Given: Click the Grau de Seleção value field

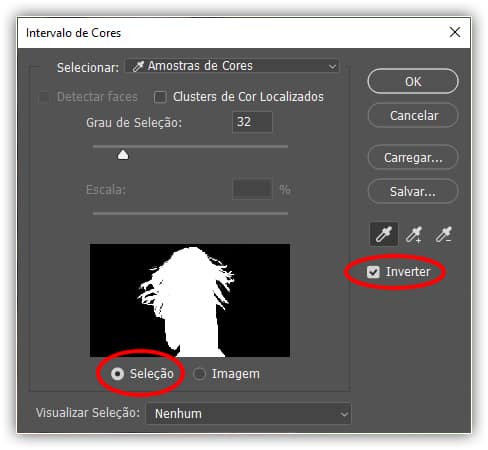Looking at the screenshot, I should (252, 122).
